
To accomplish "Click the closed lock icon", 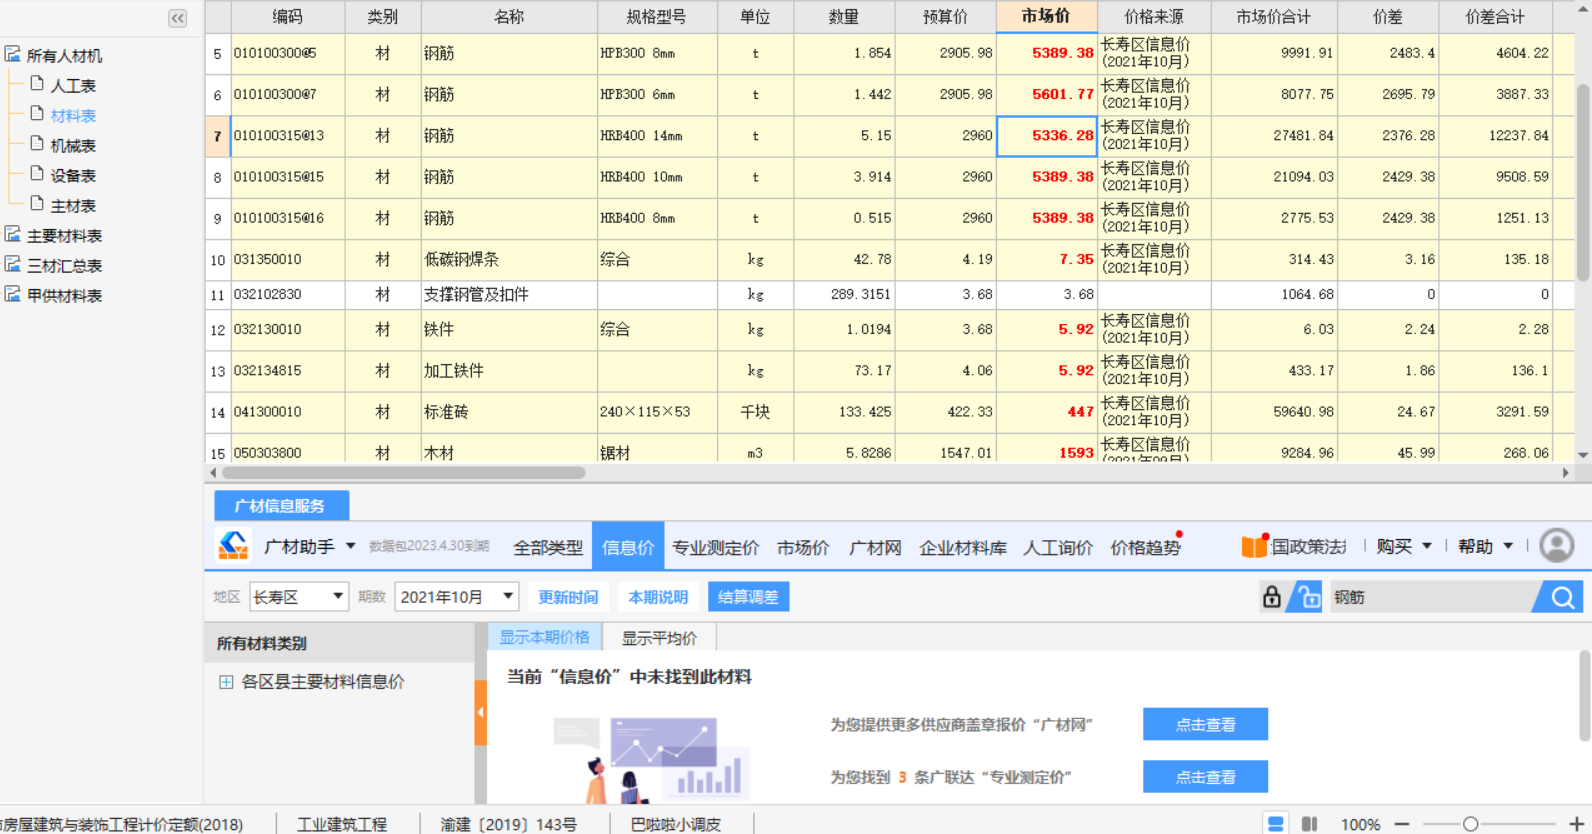I will coord(1271,597).
